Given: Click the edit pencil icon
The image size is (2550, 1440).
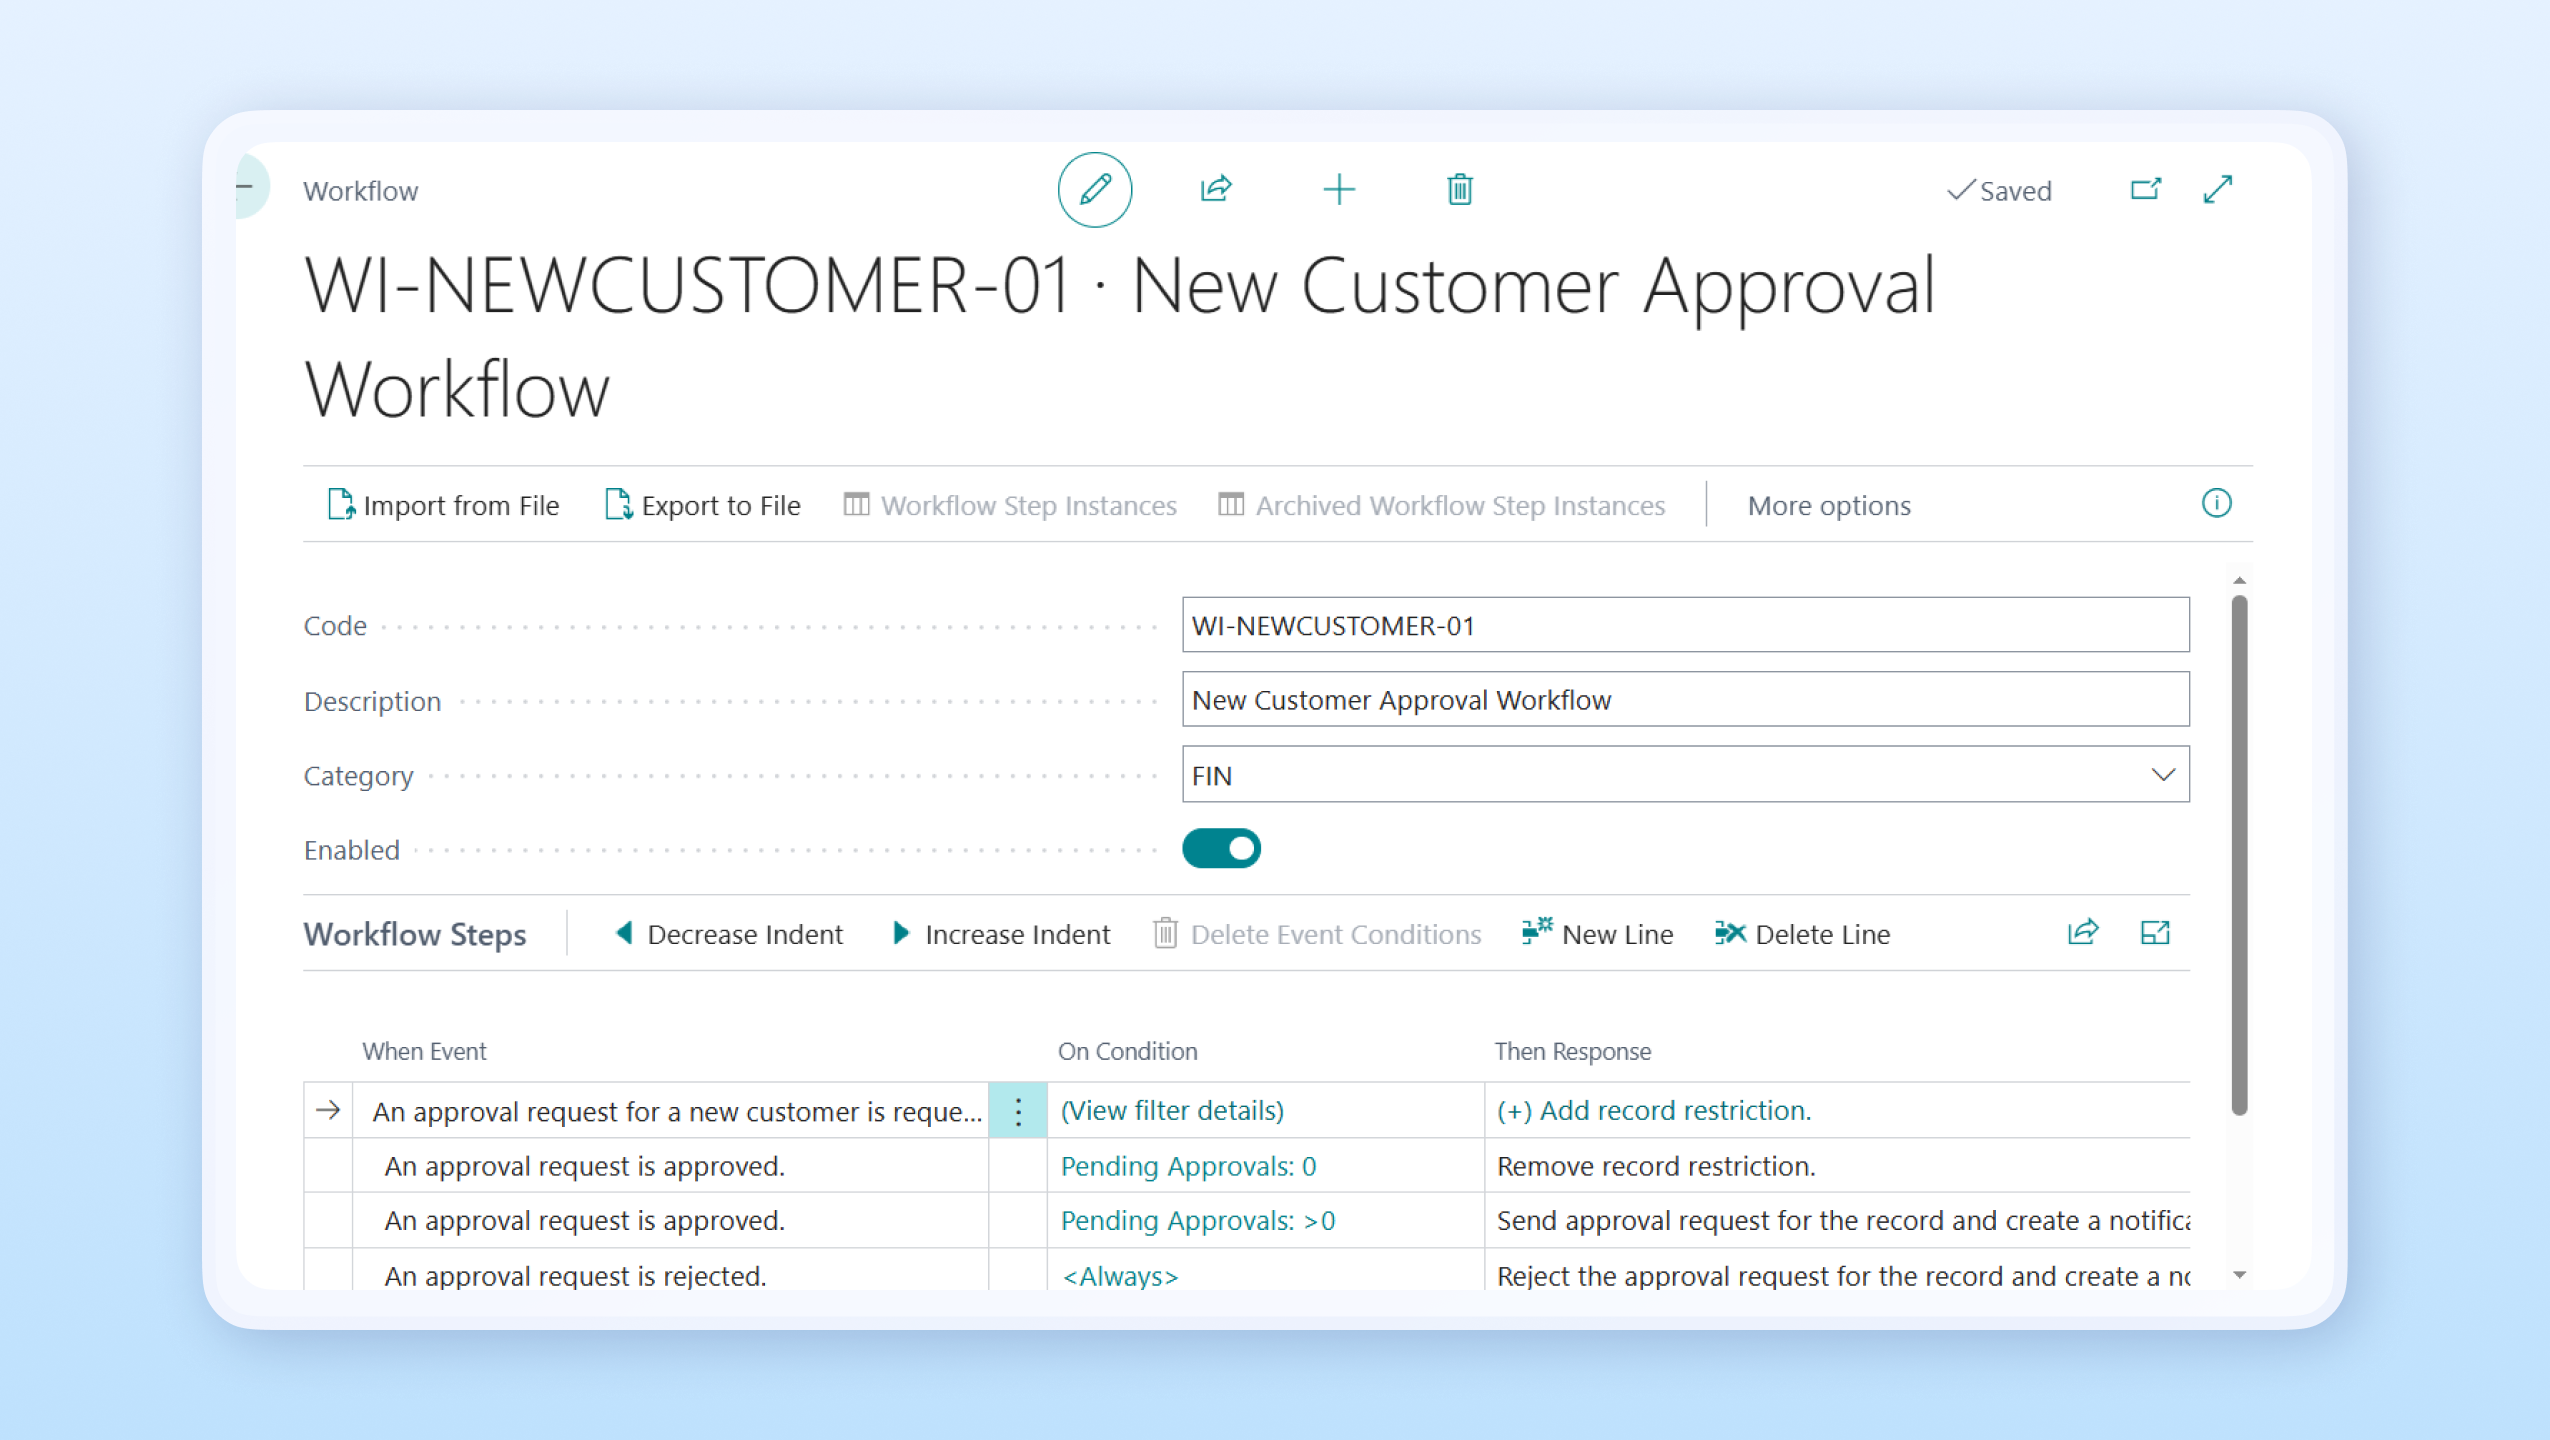Looking at the screenshot, I should tap(1095, 190).
